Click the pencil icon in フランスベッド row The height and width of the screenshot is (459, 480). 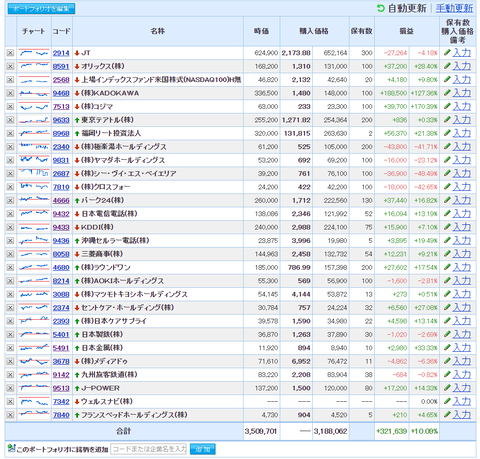point(447,414)
